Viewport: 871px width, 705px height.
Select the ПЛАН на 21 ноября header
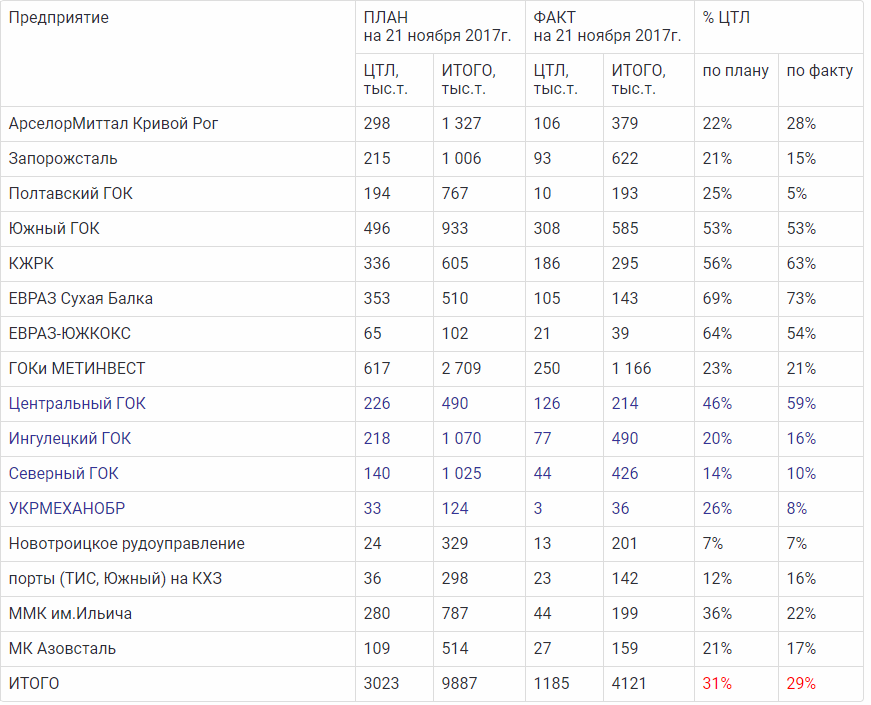[437, 27]
